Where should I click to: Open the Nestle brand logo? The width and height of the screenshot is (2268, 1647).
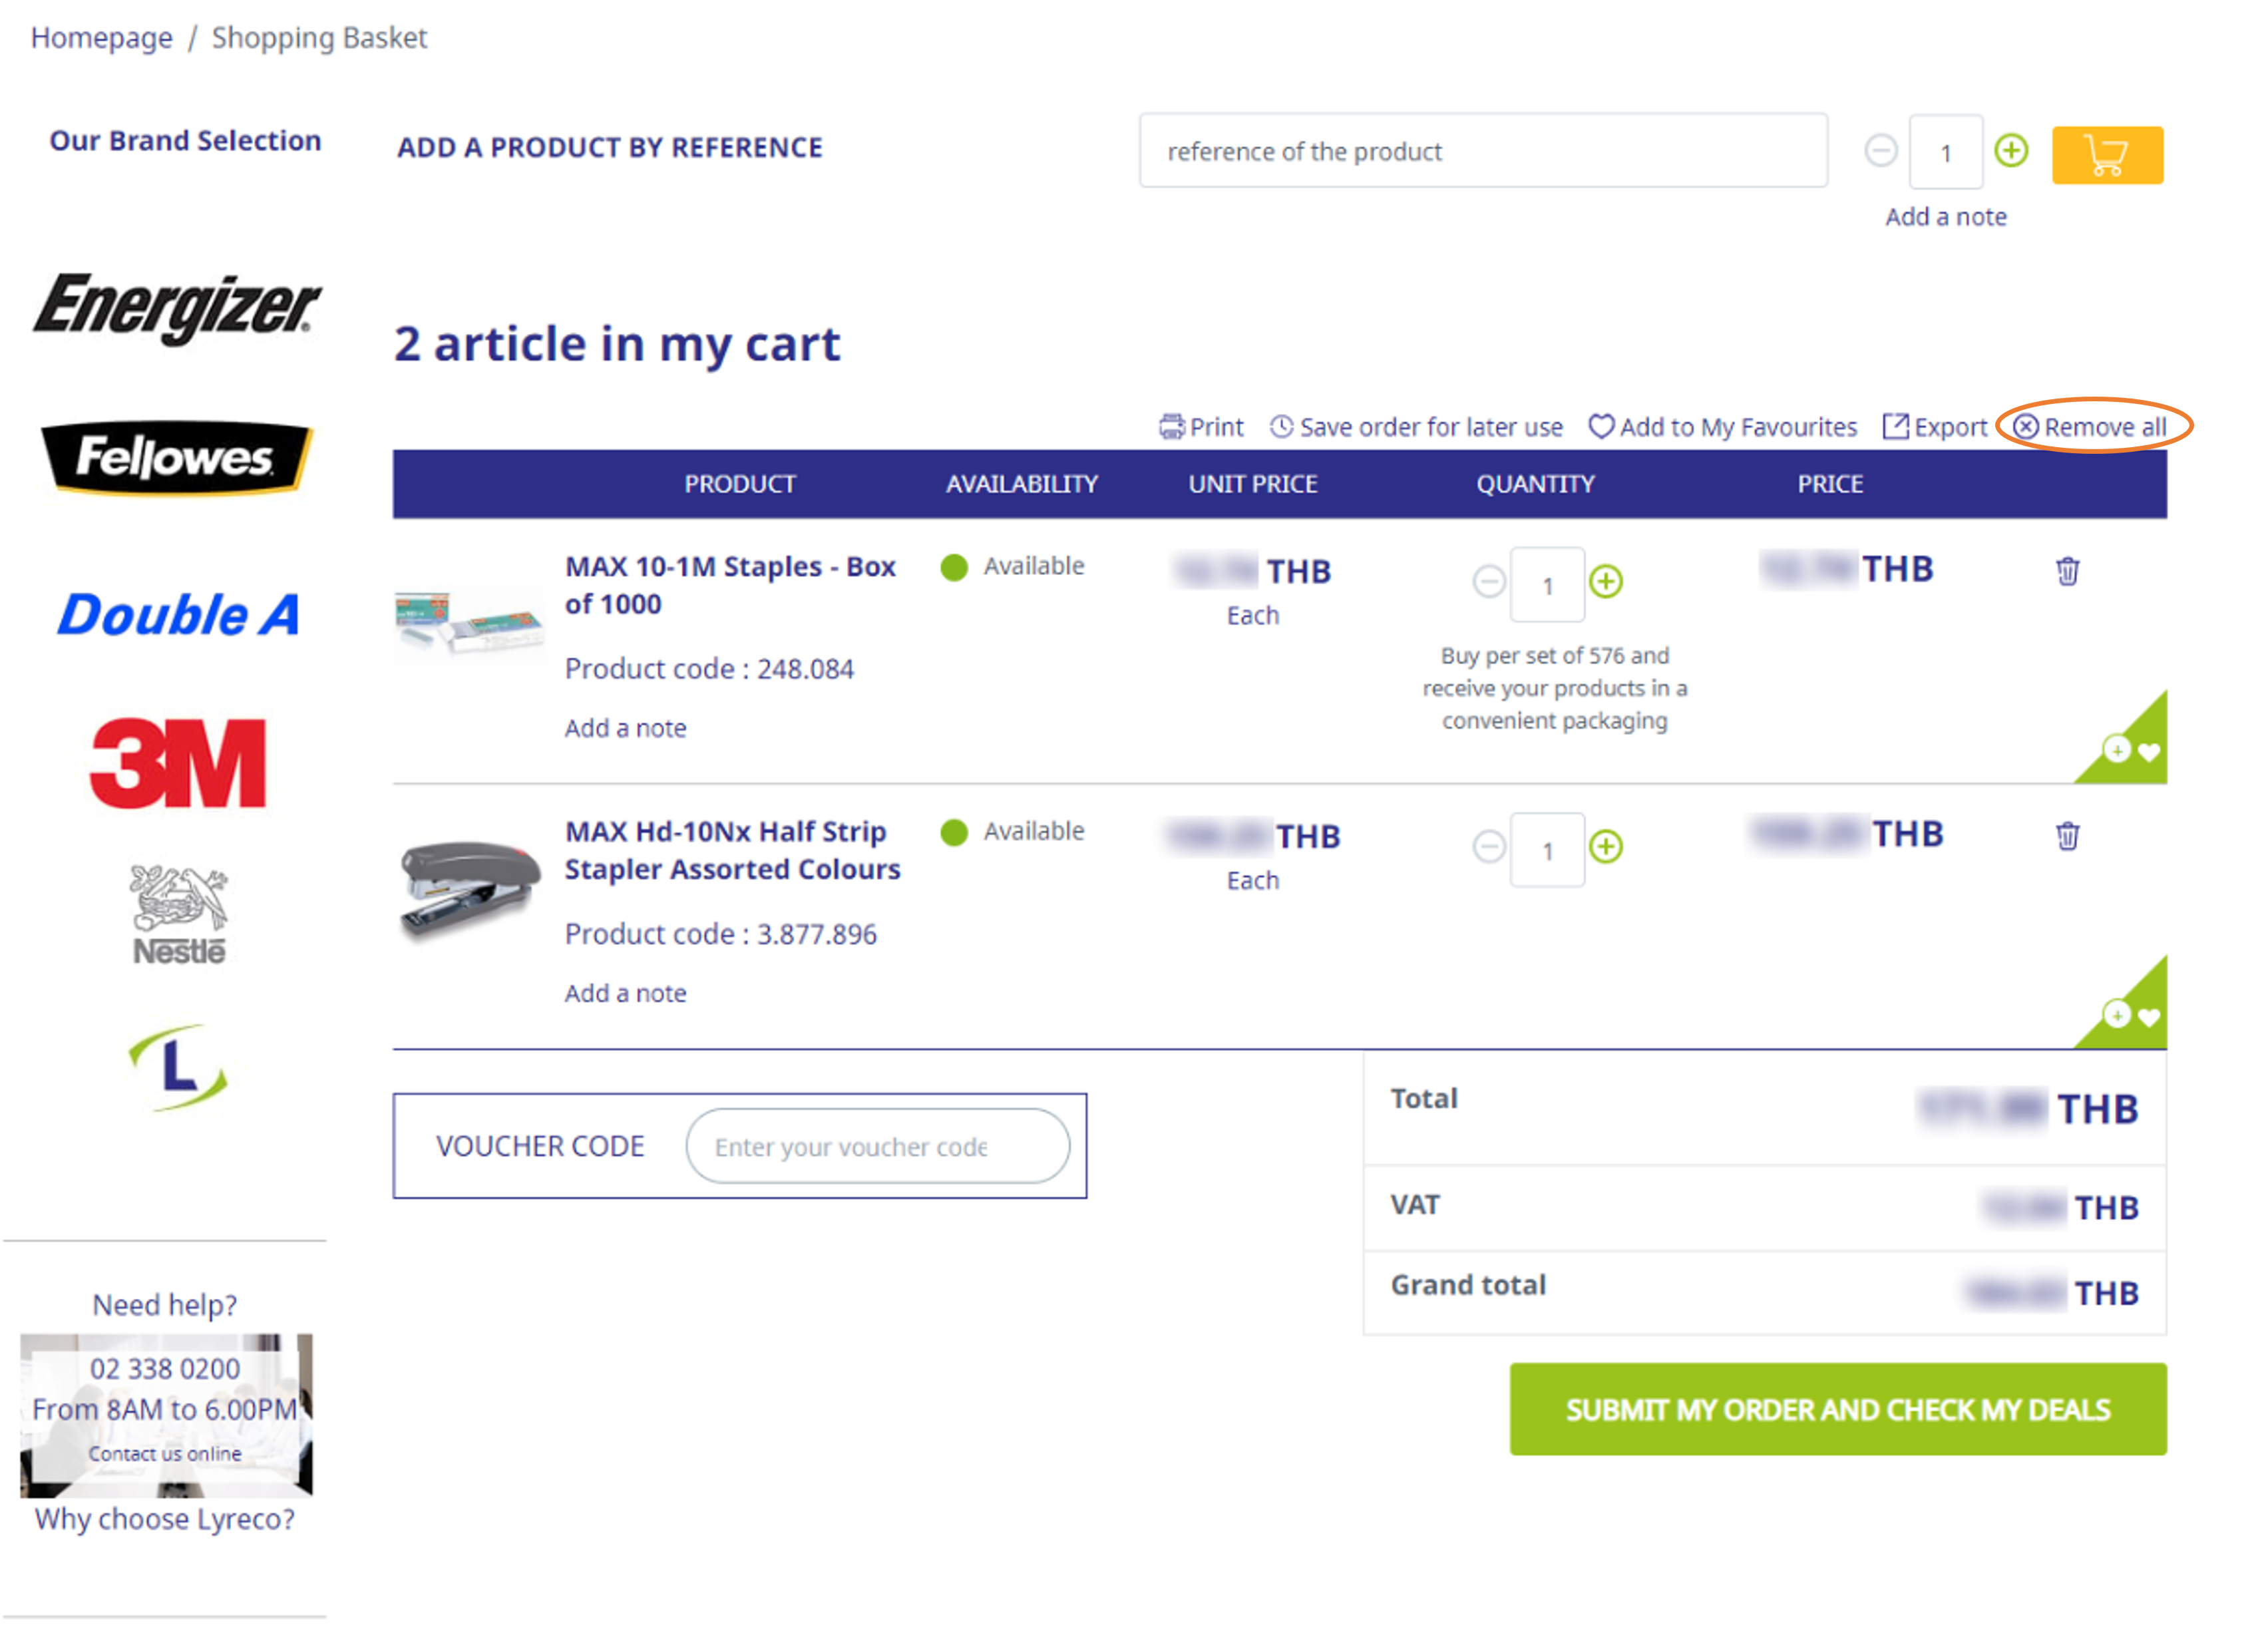pyautogui.click(x=179, y=914)
